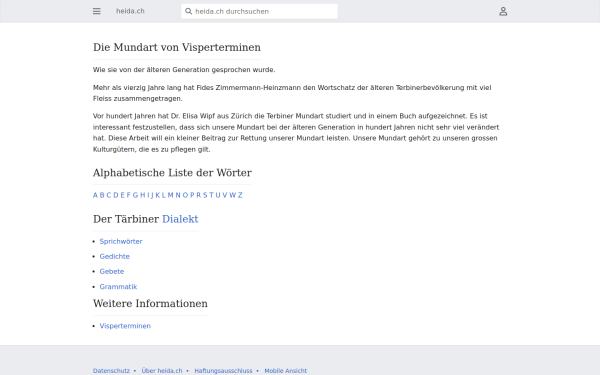600x375 pixels.
Task: Open letter R word list
Action: click(199, 195)
